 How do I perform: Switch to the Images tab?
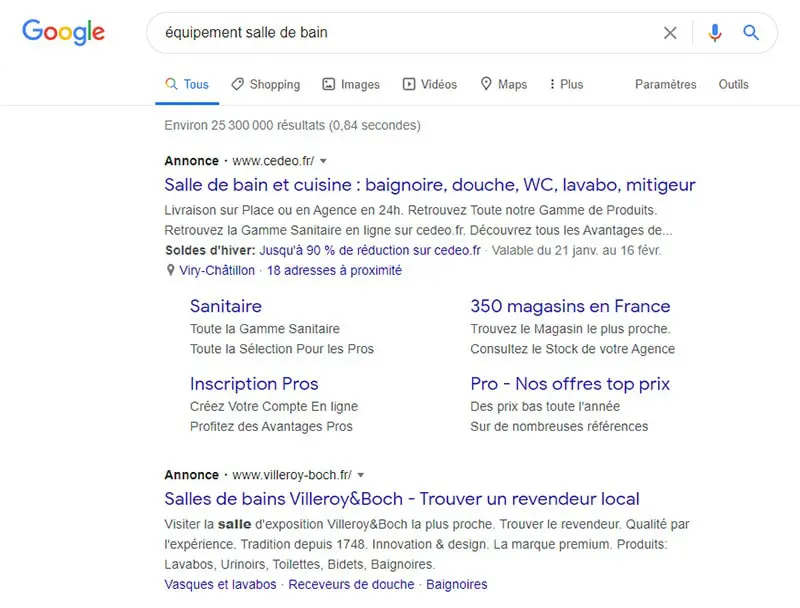[351, 84]
